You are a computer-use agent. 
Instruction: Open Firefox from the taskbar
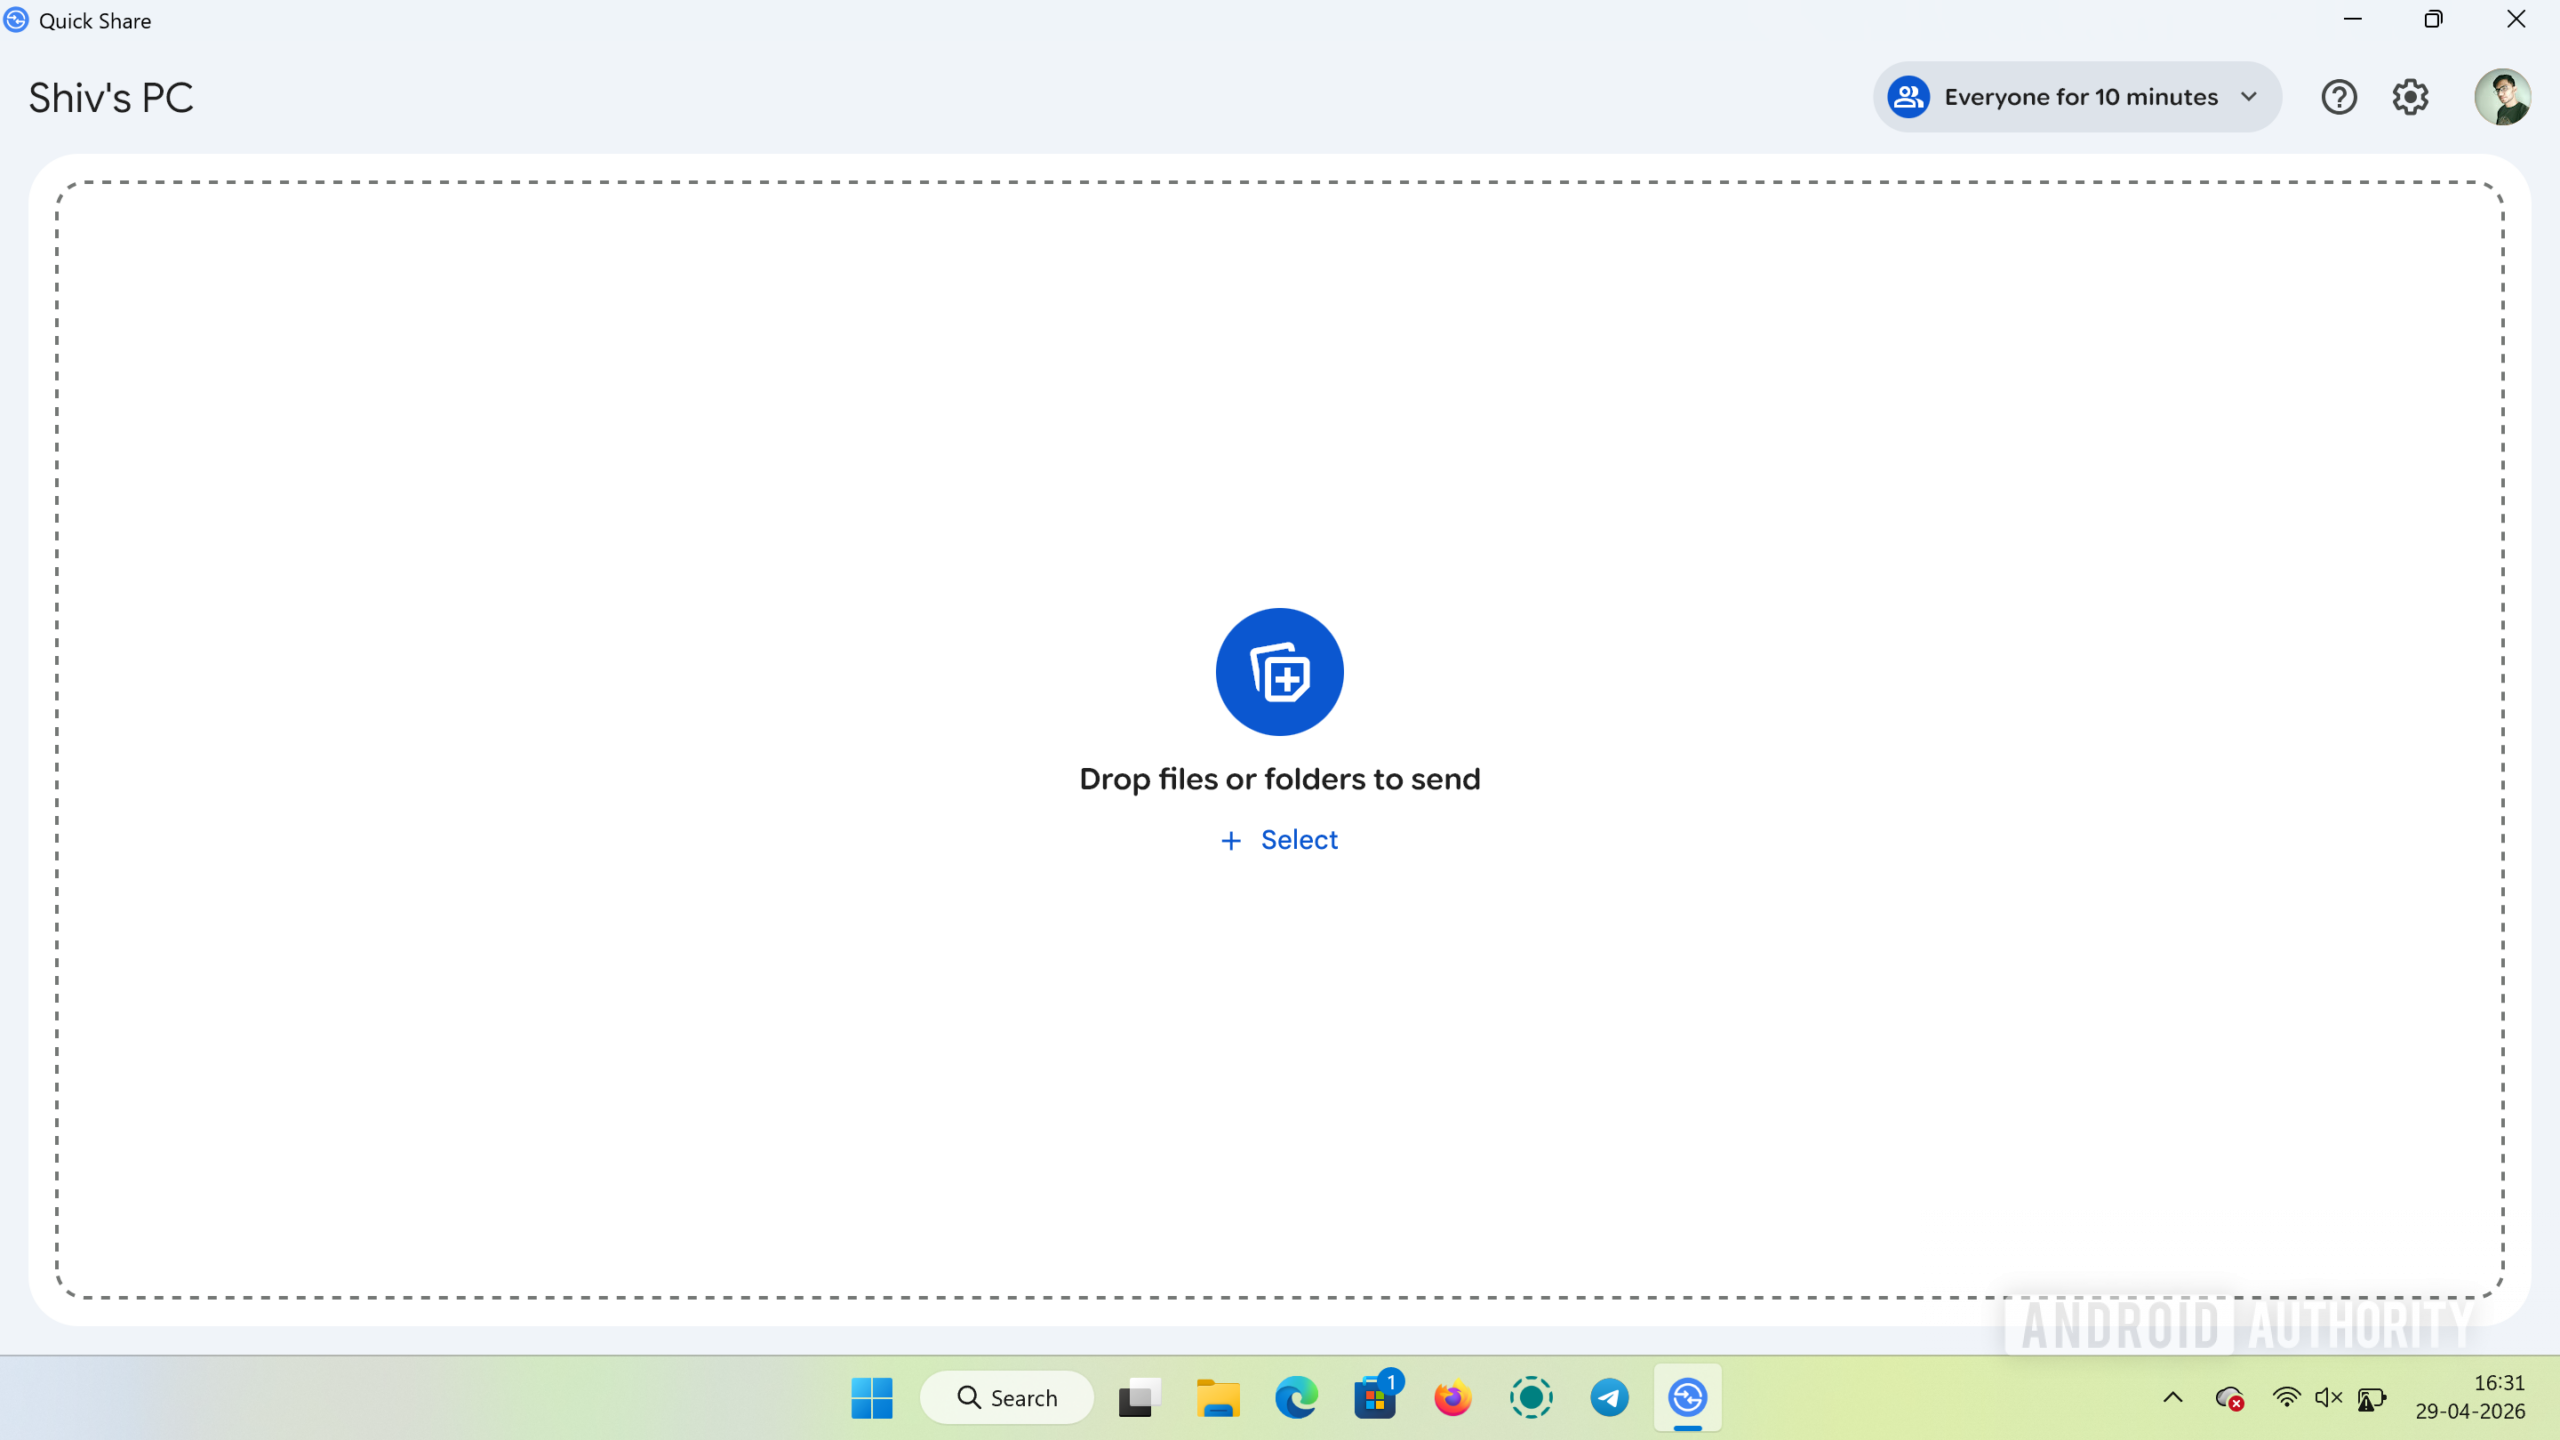[1454, 1397]
